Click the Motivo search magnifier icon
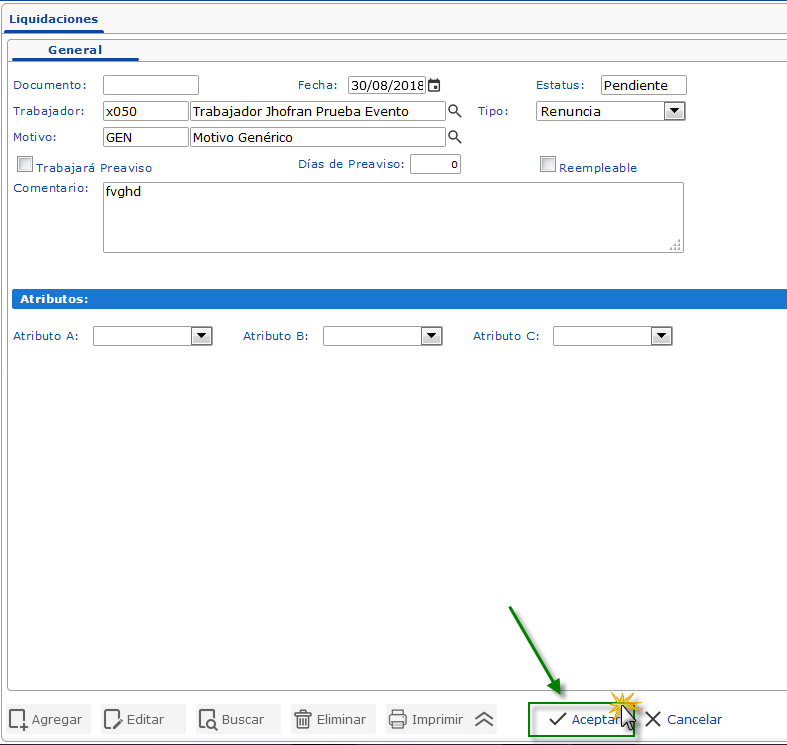 click(454, 137)
